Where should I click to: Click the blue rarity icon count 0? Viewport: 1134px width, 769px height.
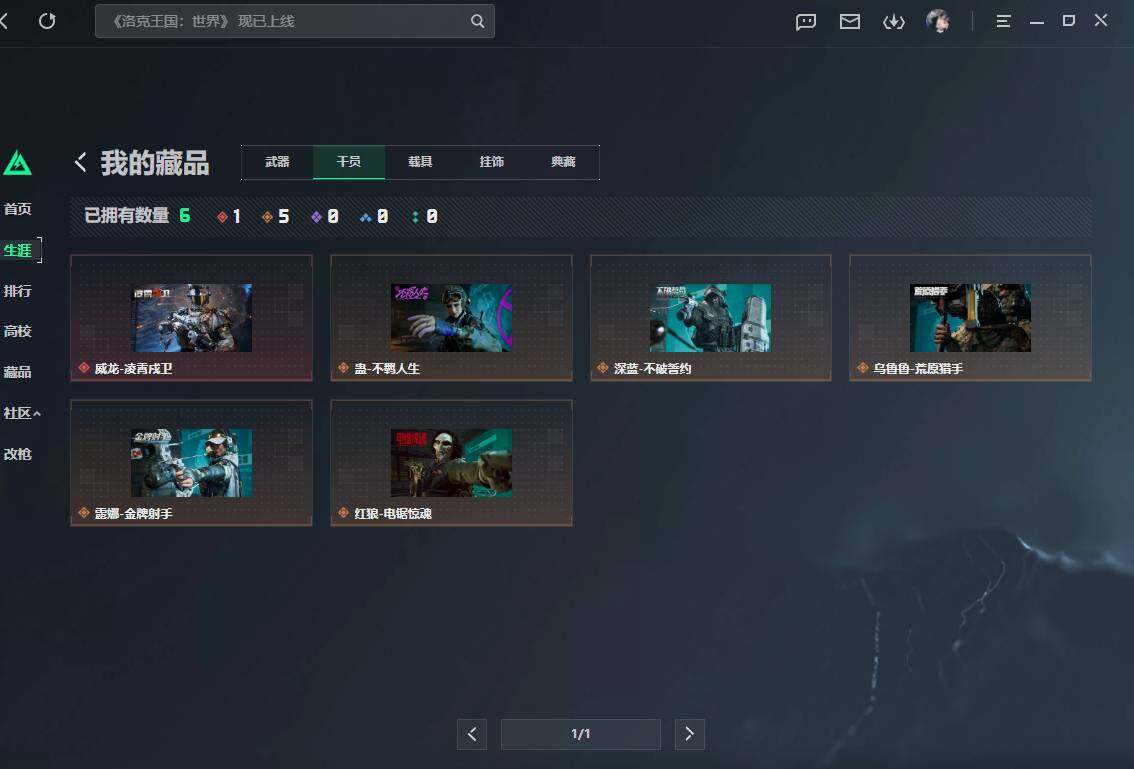point(374,216)
